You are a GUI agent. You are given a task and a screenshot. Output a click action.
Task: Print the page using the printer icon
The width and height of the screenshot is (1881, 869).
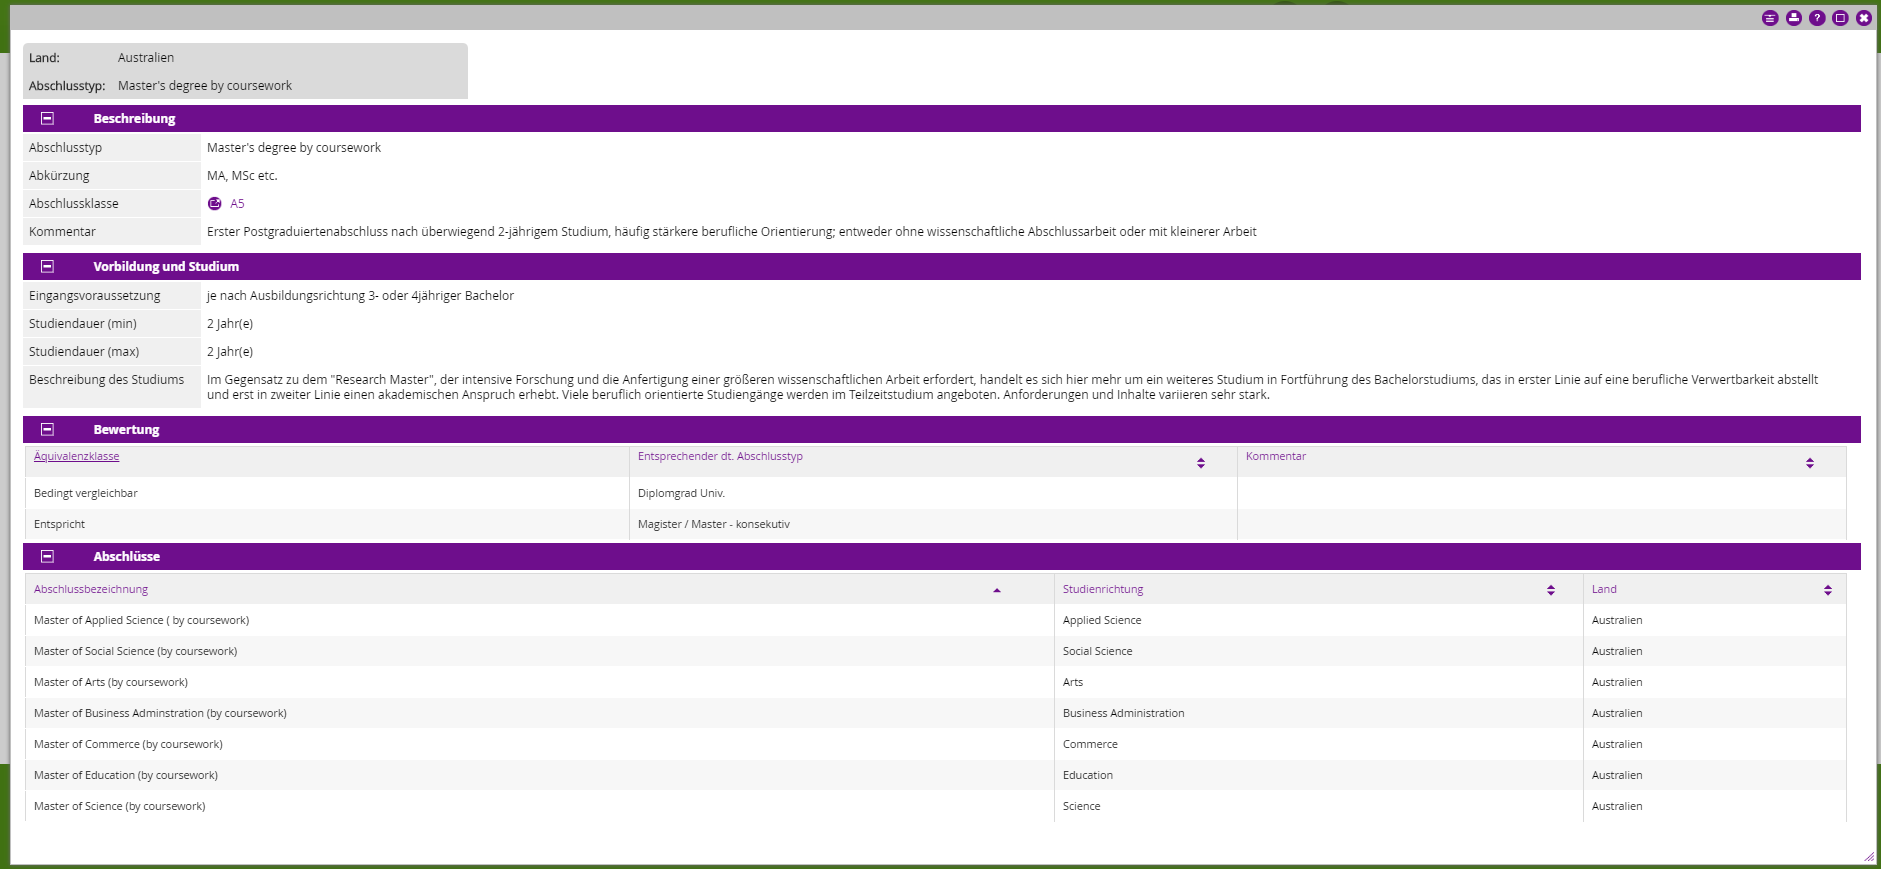pyautogui.click(x=1794, y=18)
